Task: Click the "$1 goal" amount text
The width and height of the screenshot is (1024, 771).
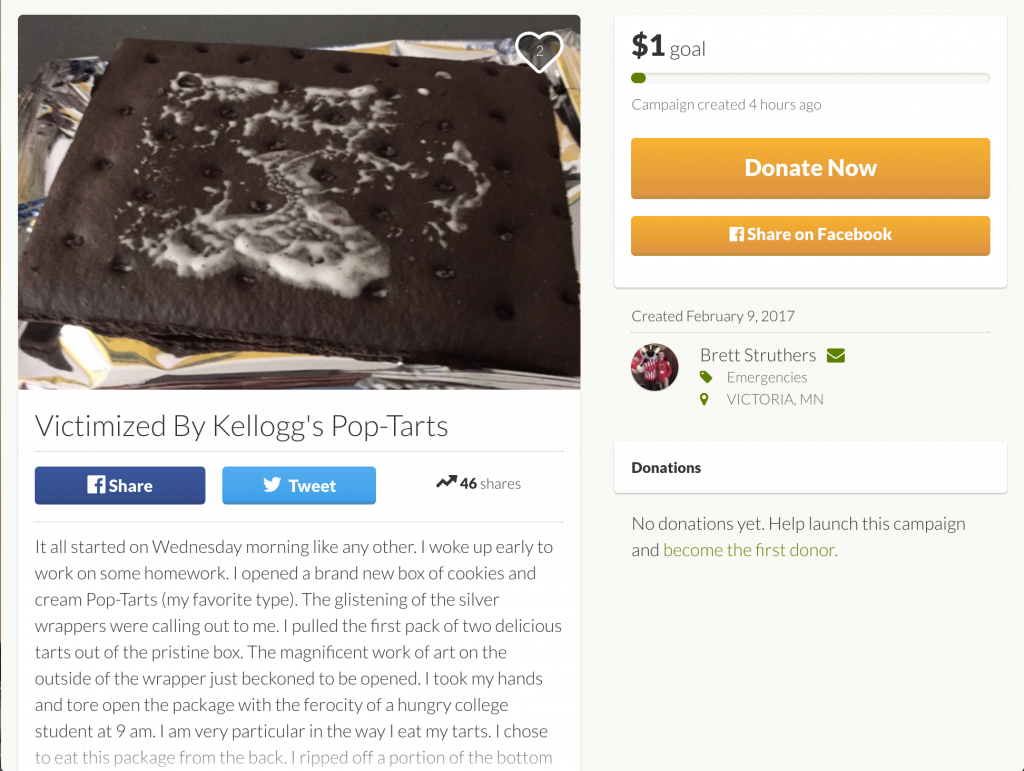Action: 668,46
